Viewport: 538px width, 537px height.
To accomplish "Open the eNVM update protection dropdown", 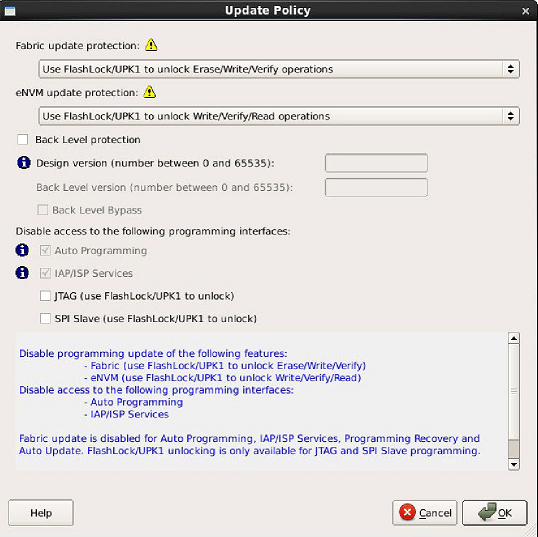I will [279, 116].
